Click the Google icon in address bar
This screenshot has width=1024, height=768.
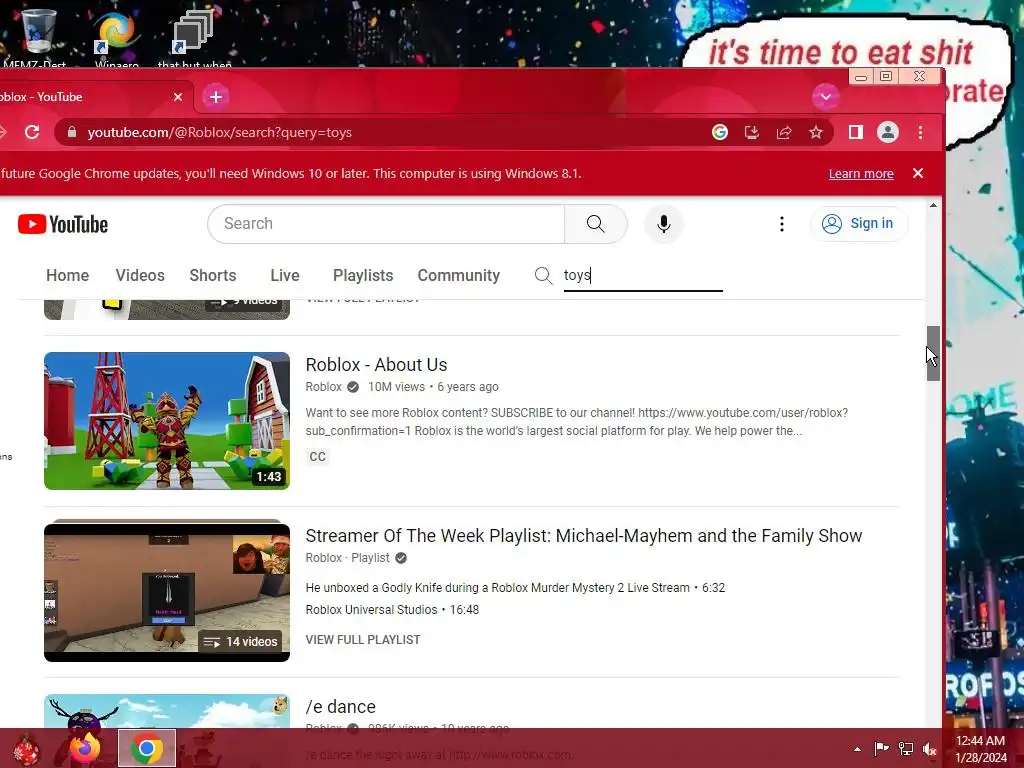[x=720, y=133]
